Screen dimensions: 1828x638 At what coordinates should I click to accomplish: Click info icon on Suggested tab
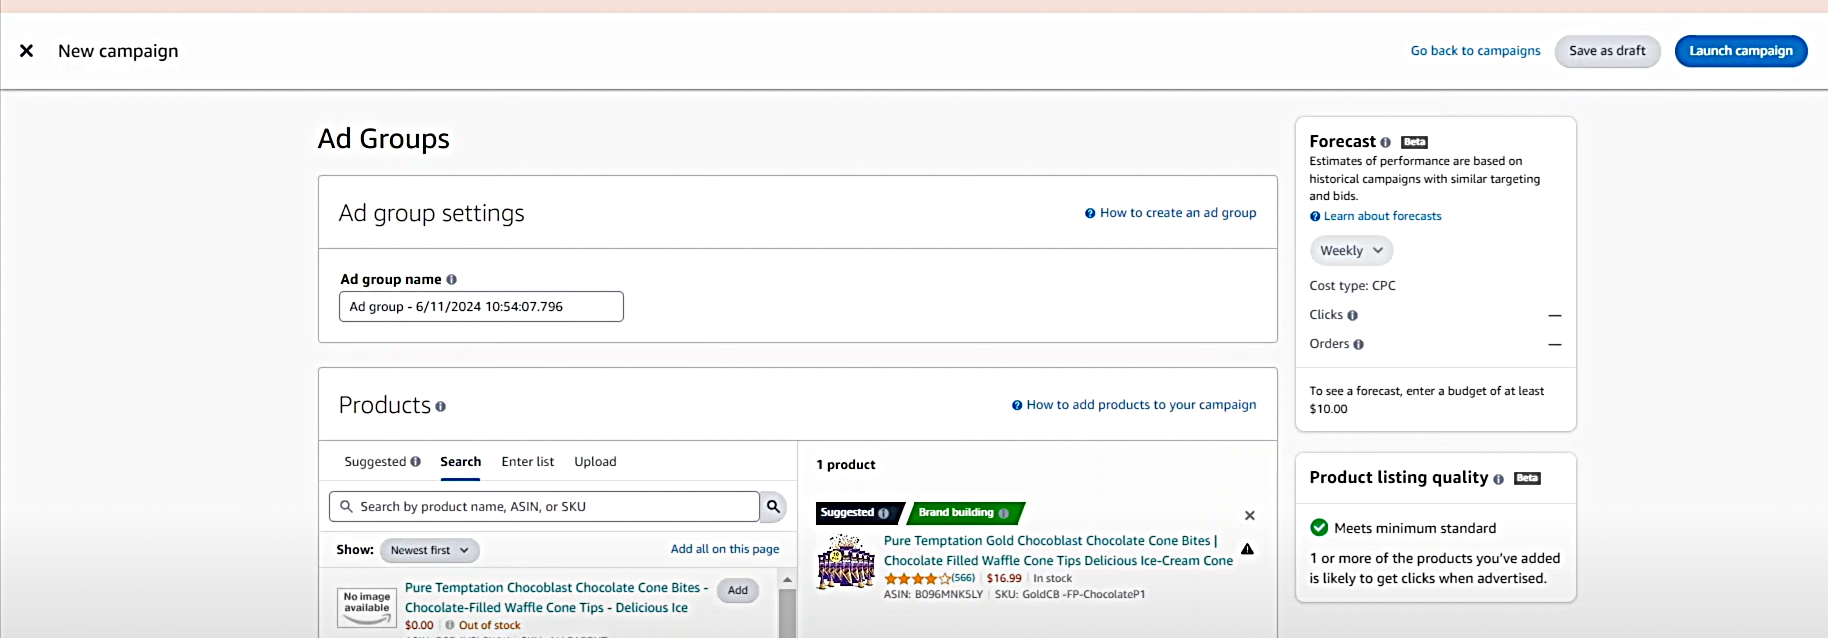click(416, 462)
